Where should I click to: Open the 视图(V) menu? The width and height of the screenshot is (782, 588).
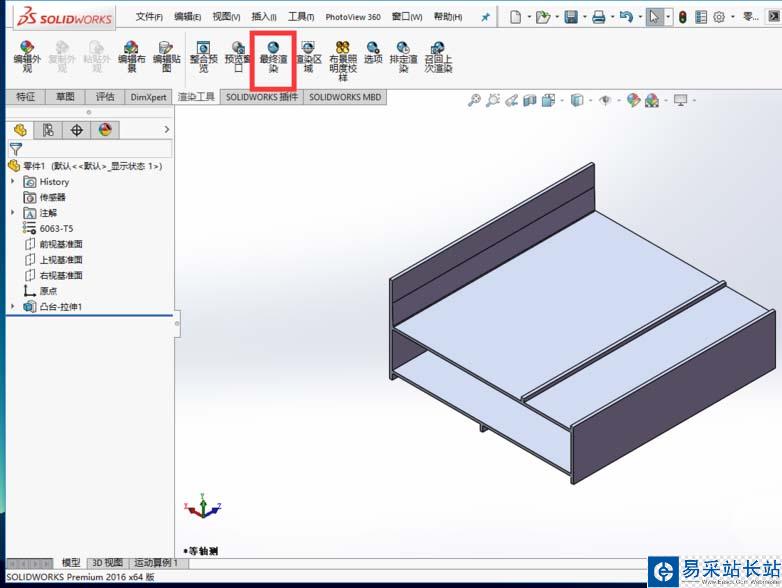[226, 17]
